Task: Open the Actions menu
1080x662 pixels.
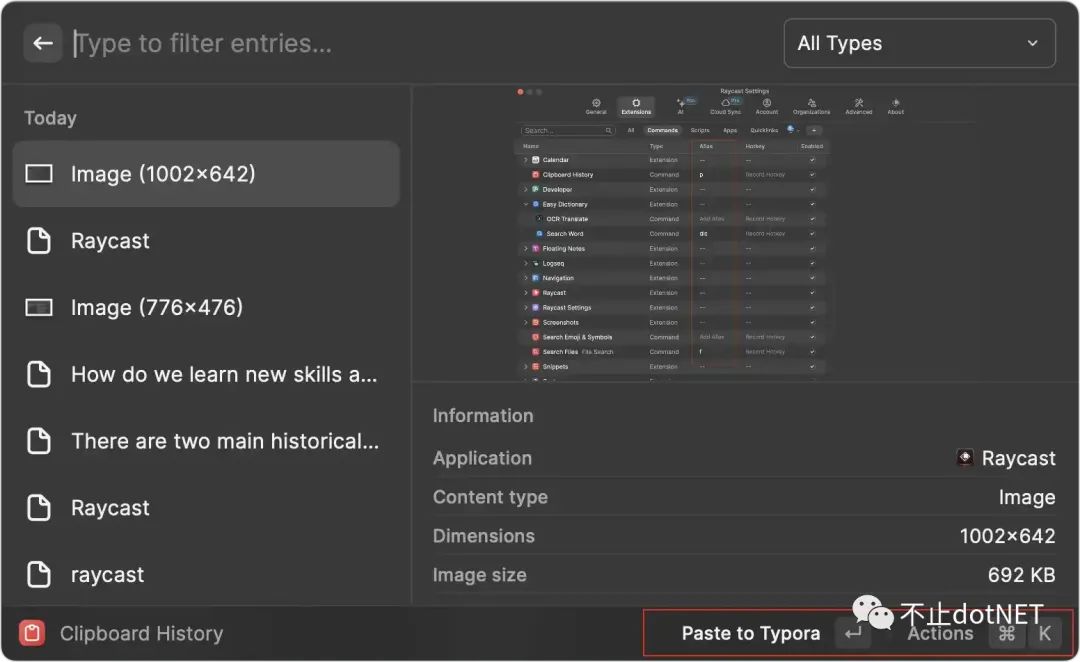Action: point(940,634)
